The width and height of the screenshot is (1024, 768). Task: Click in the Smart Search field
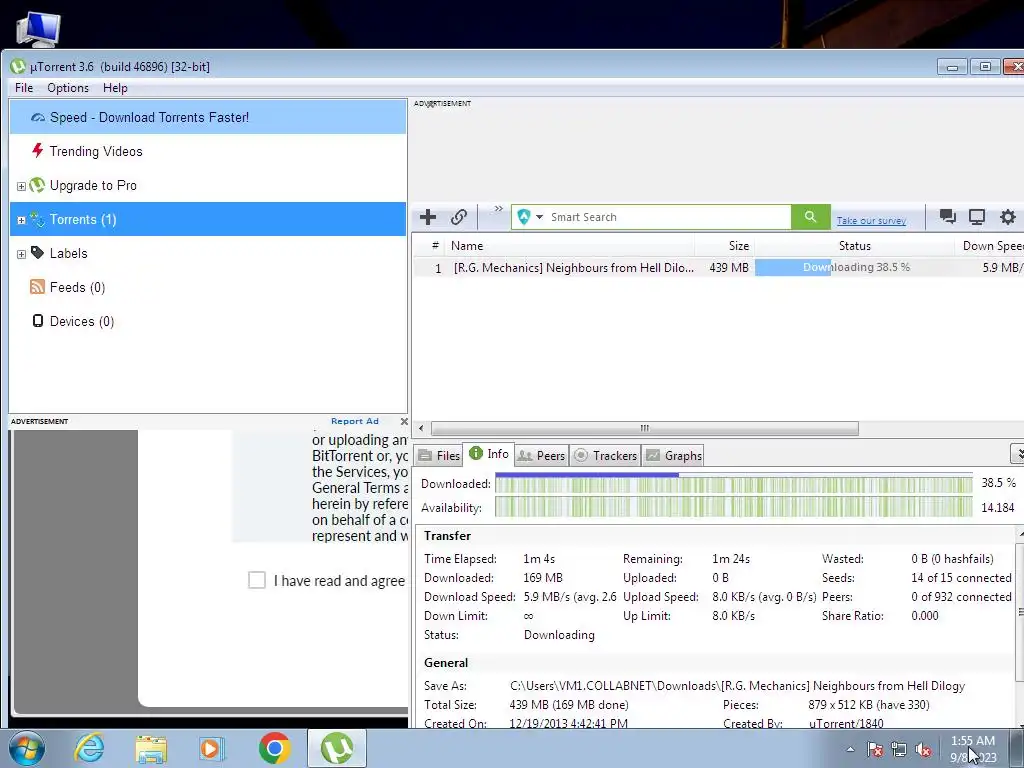669,217
